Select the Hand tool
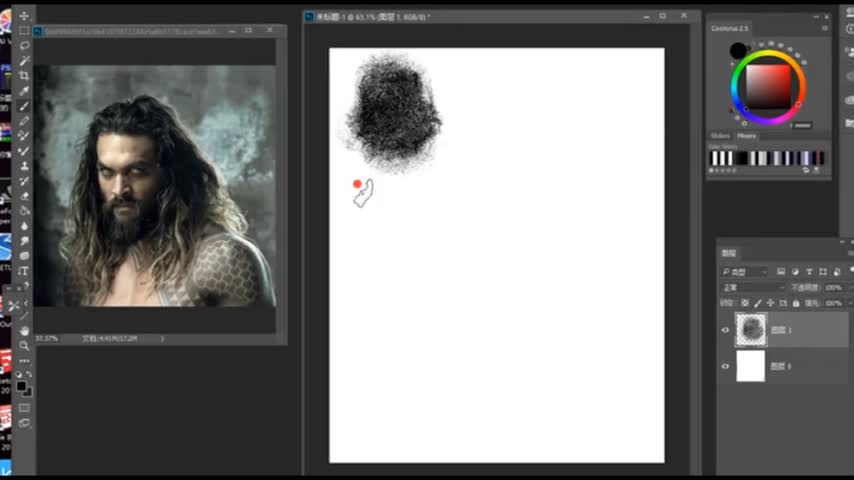The width and height of the screenshot is (854, 480). tap(24, 331)
